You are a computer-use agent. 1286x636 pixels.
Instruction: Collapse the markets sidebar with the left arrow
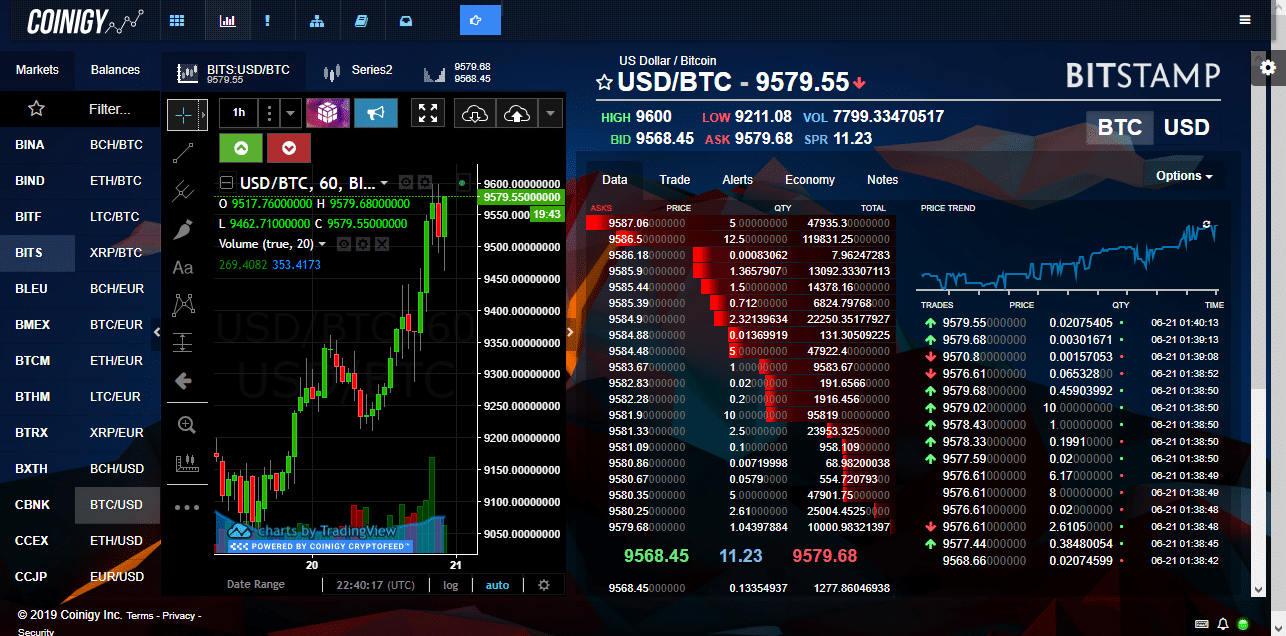tap(156, 332)
